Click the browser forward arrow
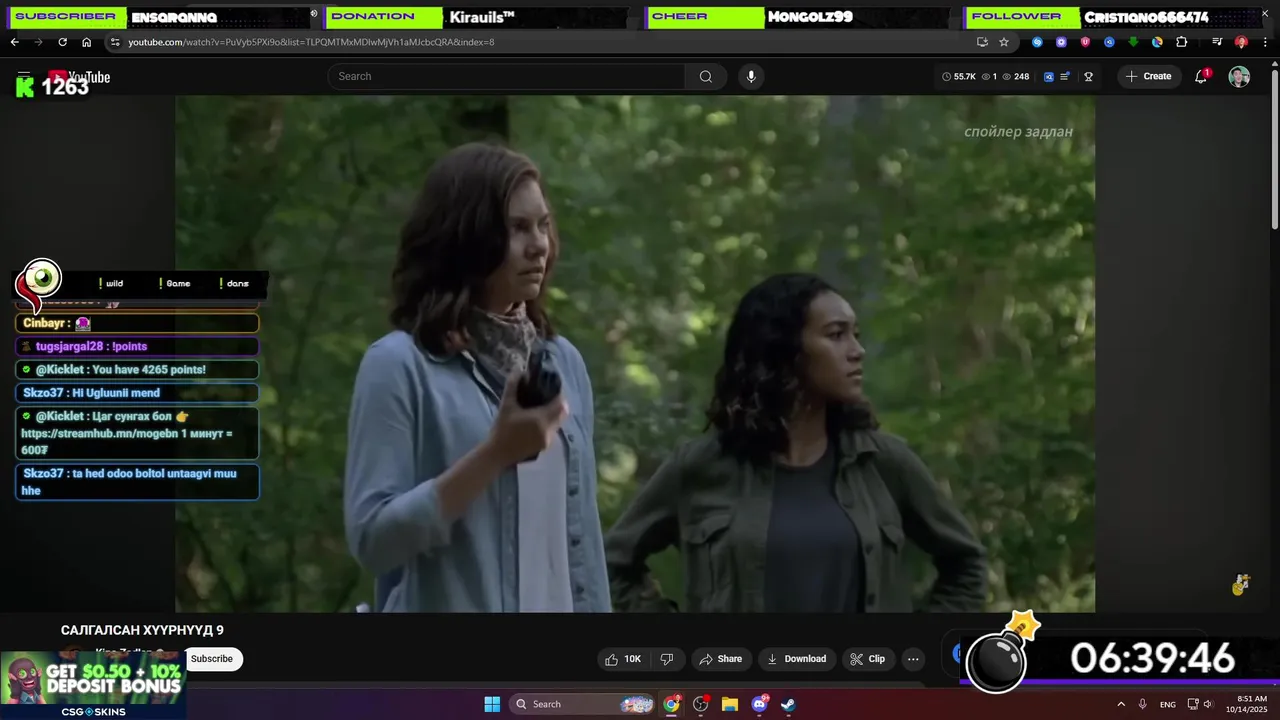1280x720 pixels. tap(38, 42)
